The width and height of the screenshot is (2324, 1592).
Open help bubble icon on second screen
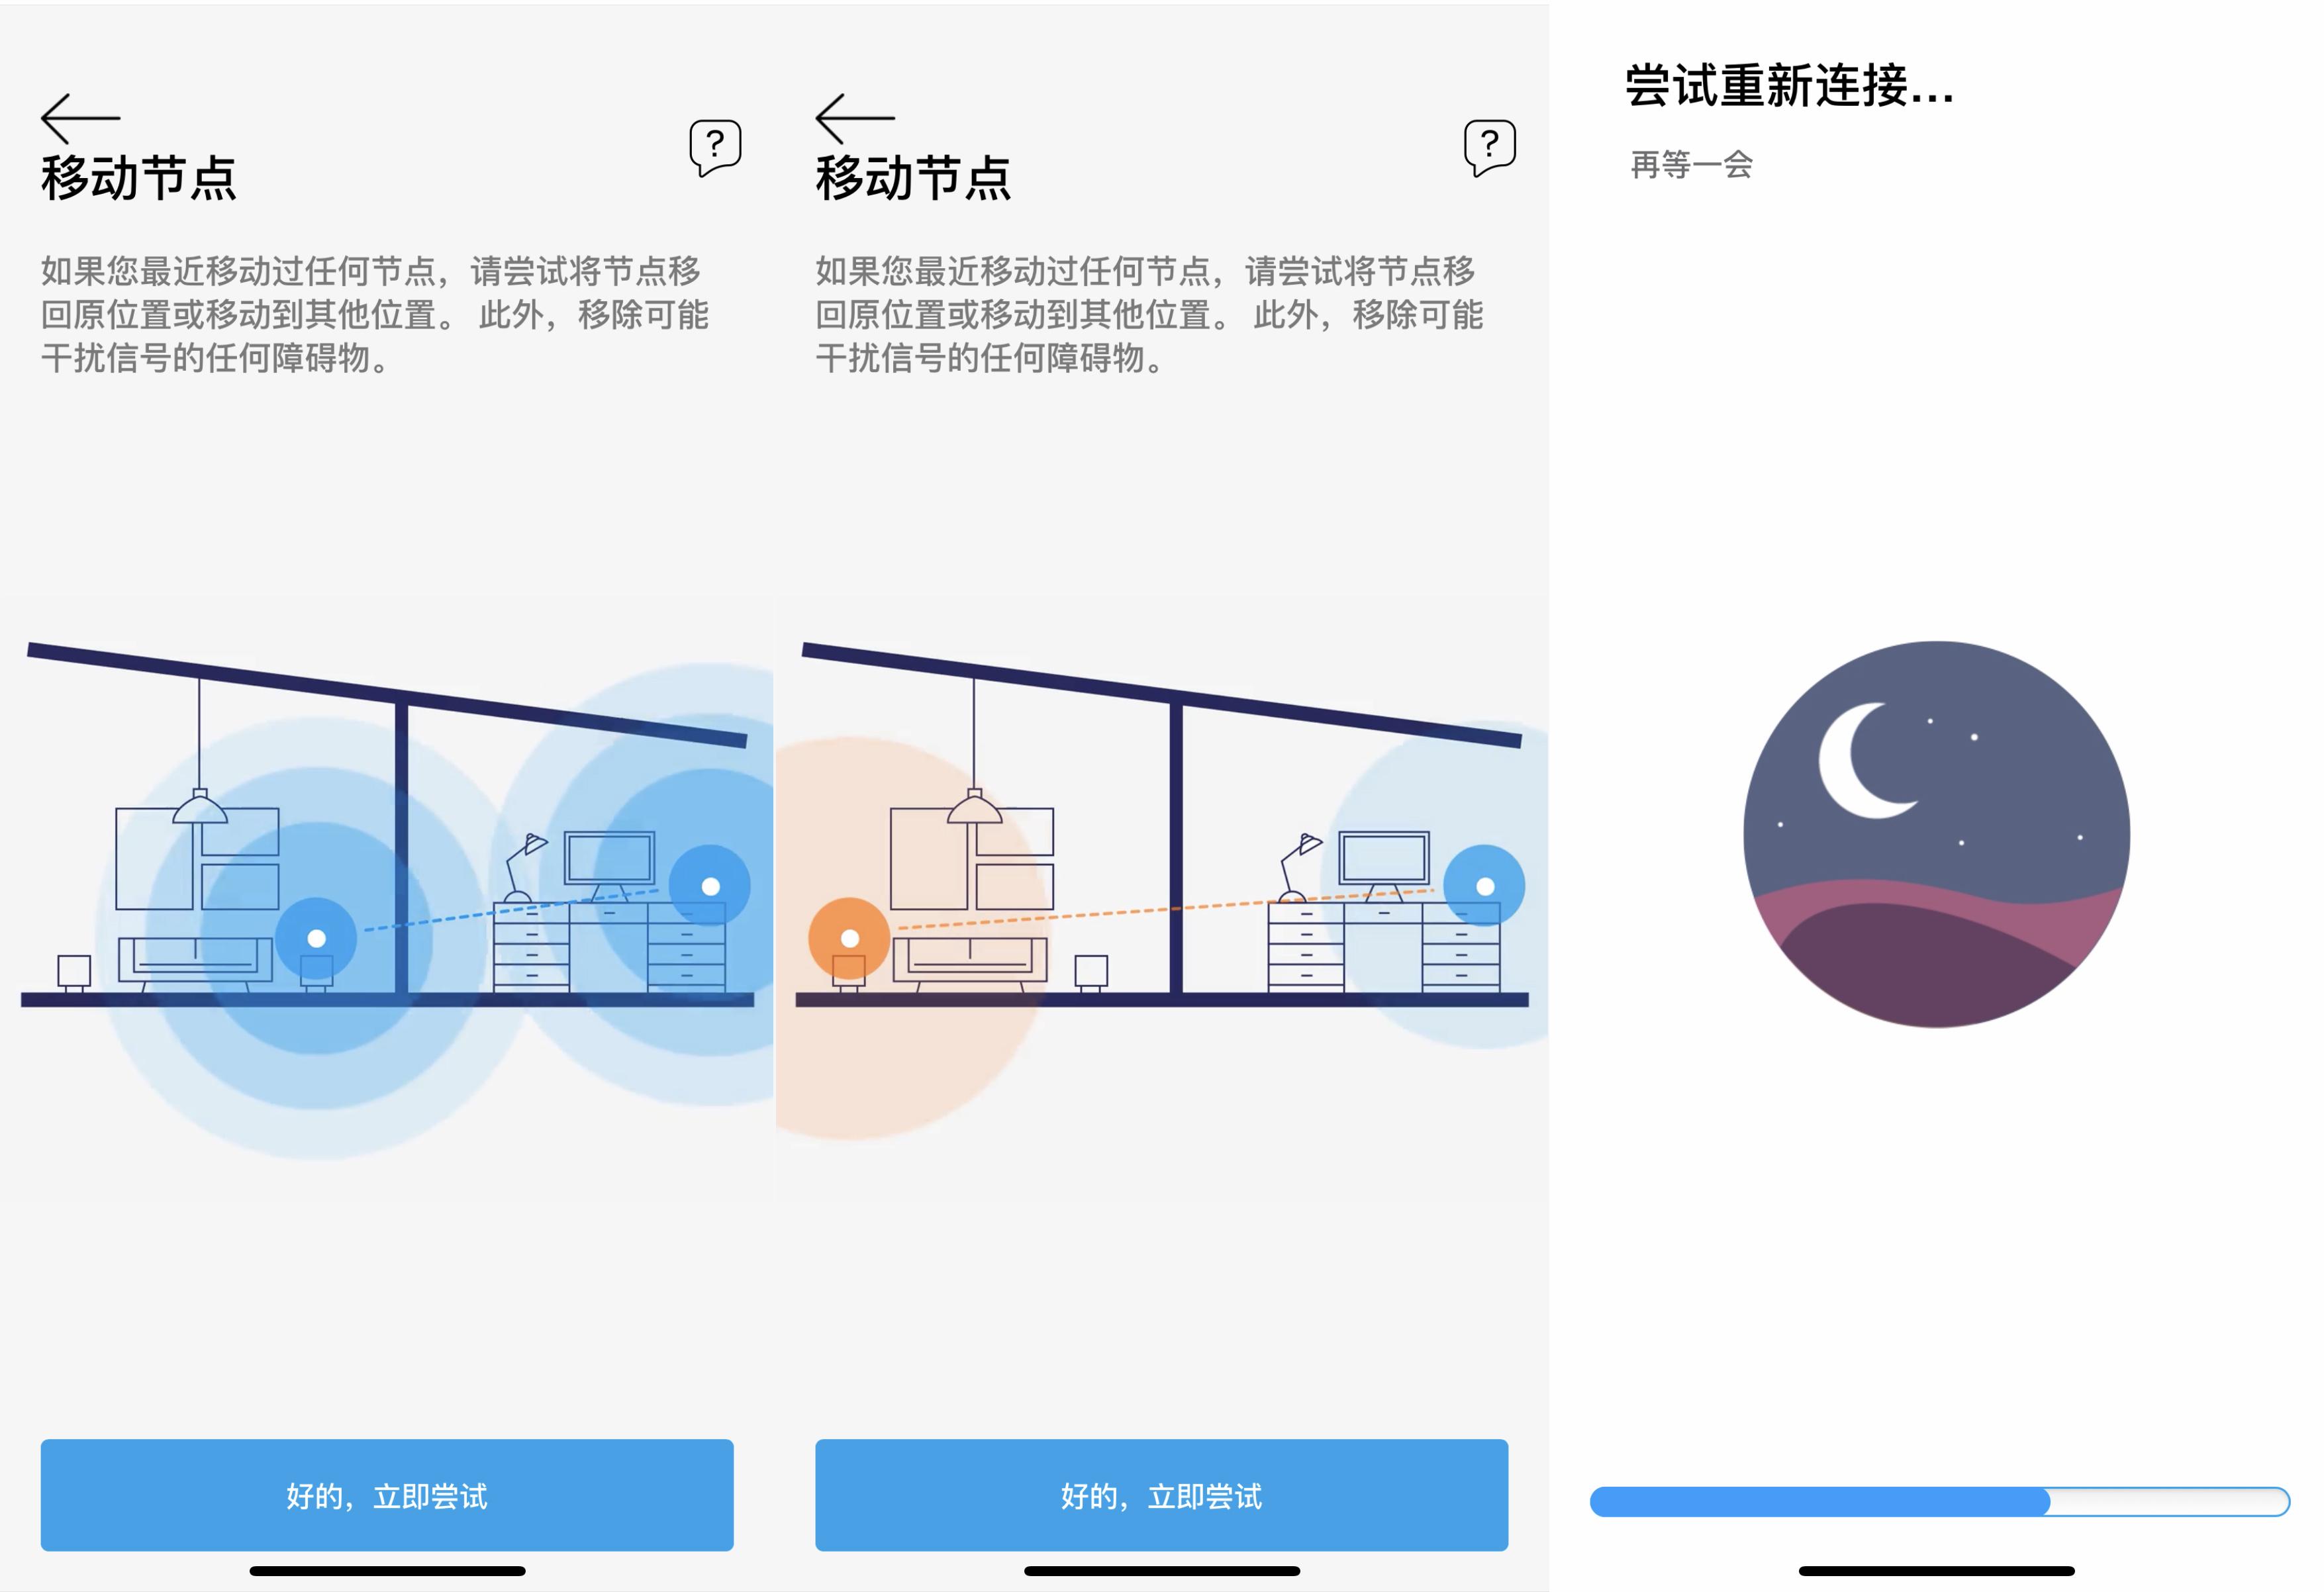[x=1490, y=148]
